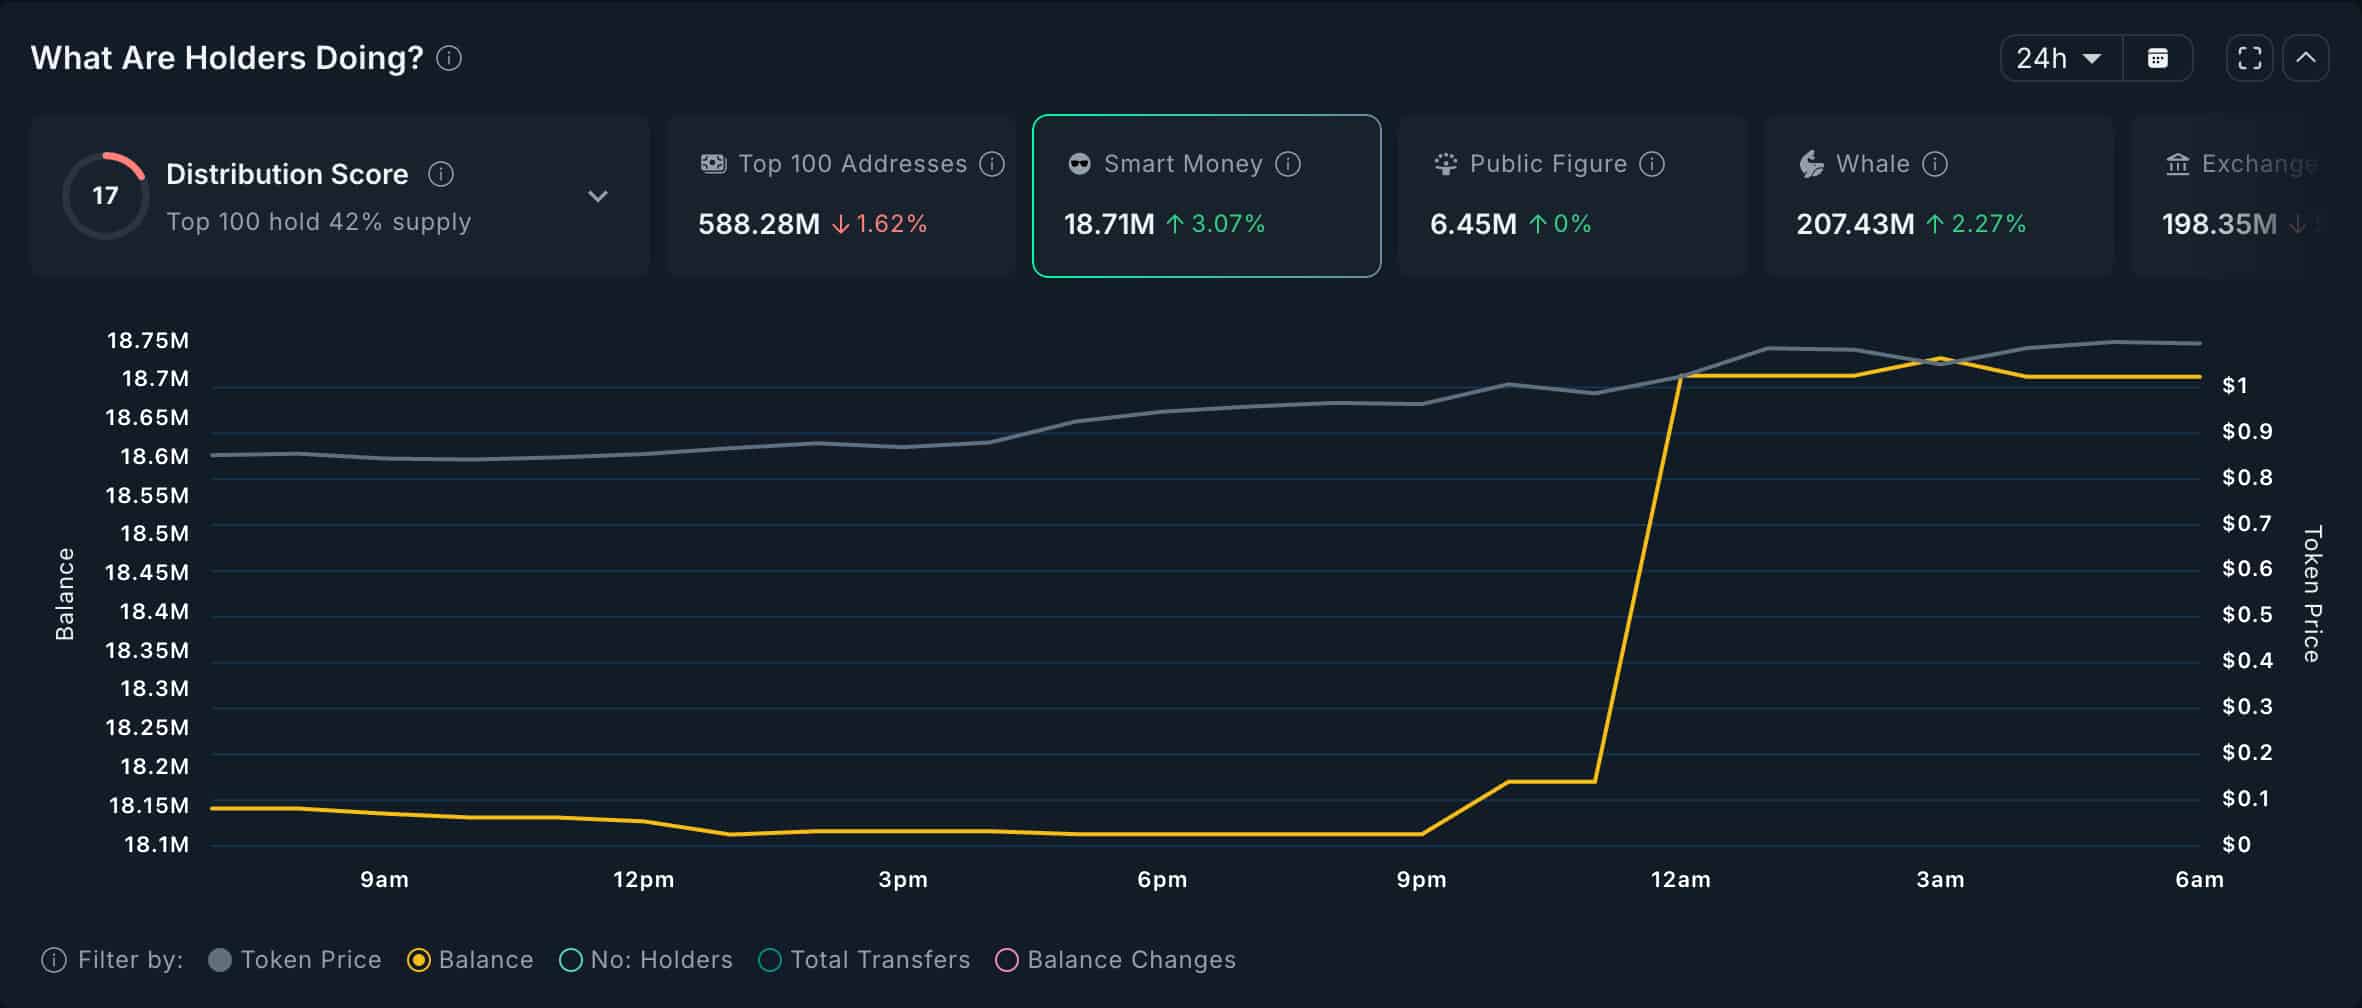This screenshot has width=2362, height=1008.
Task: Open the 24h time range dropdown
Action: pyautogui.click(x=2058, y=57)
